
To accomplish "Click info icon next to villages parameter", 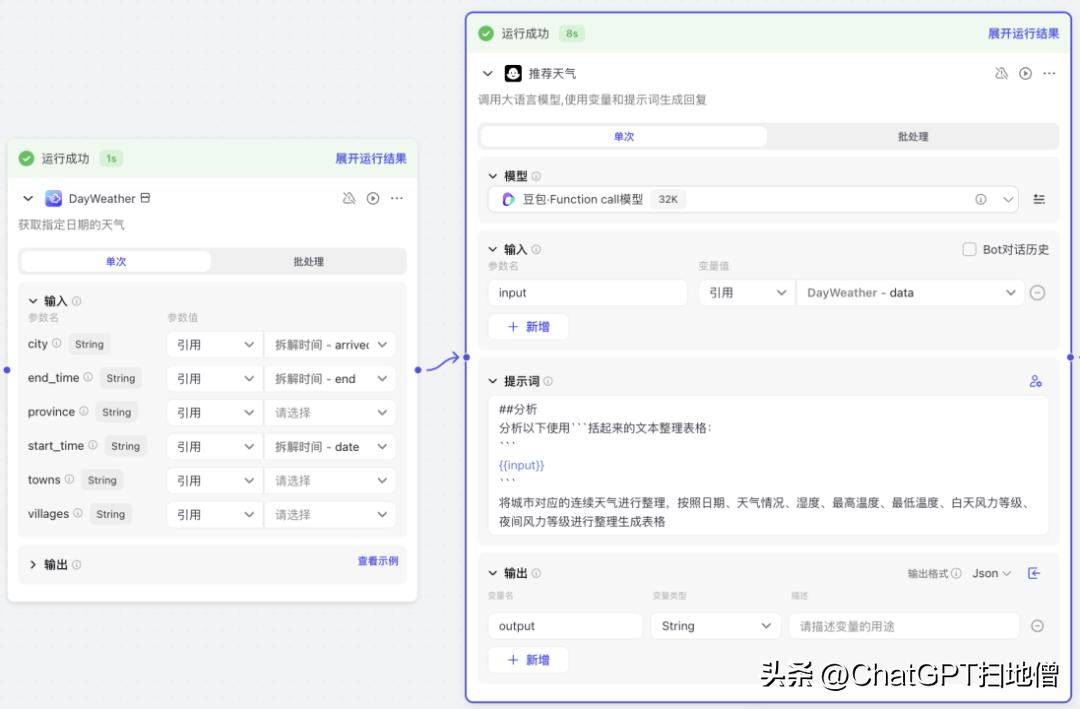I will click(x=78, y=513).
